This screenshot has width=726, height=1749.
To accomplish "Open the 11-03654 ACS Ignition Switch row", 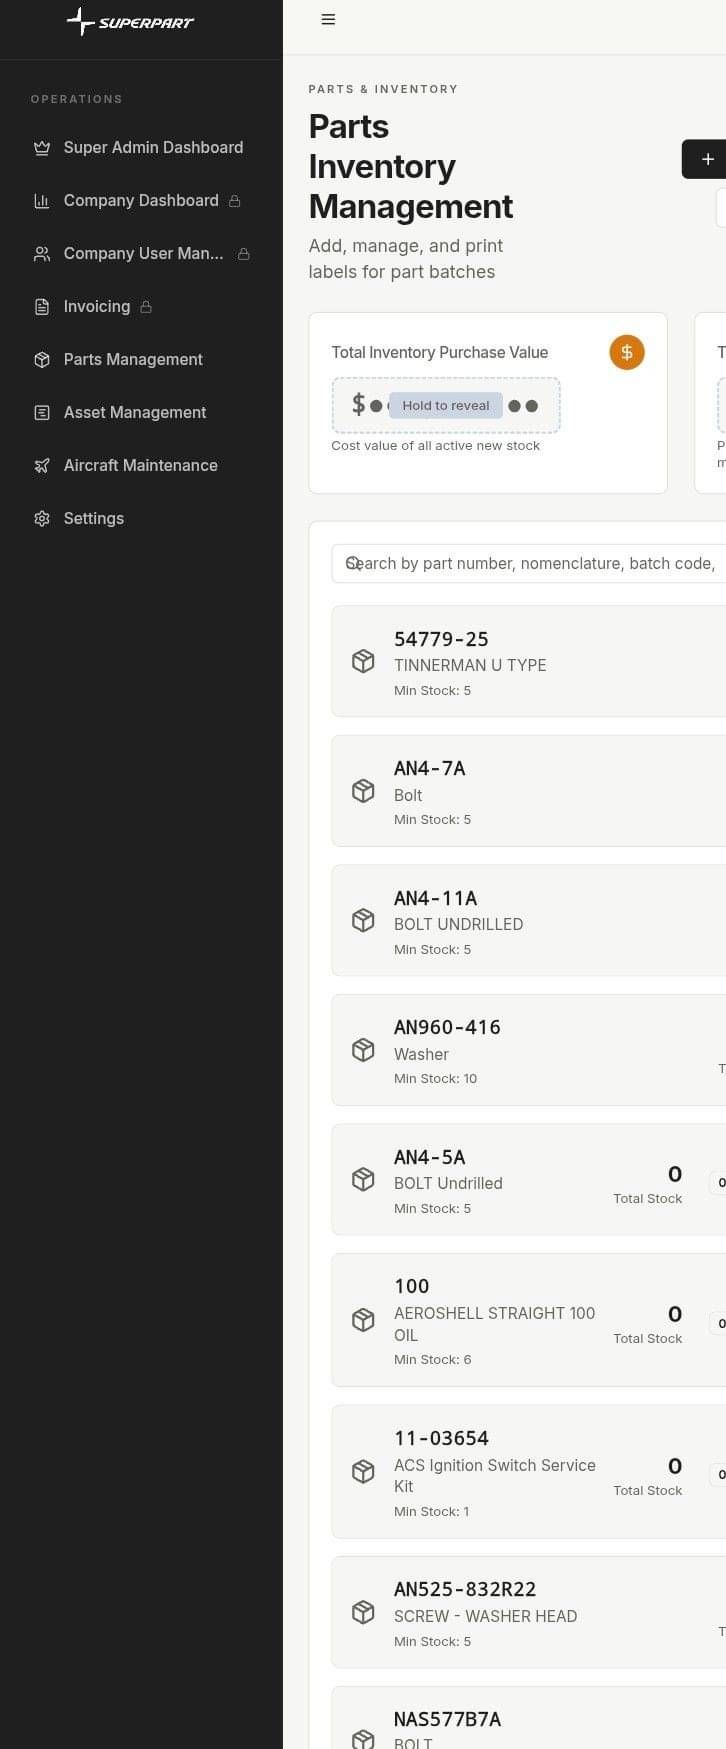I will click(x=529, y=1472).
